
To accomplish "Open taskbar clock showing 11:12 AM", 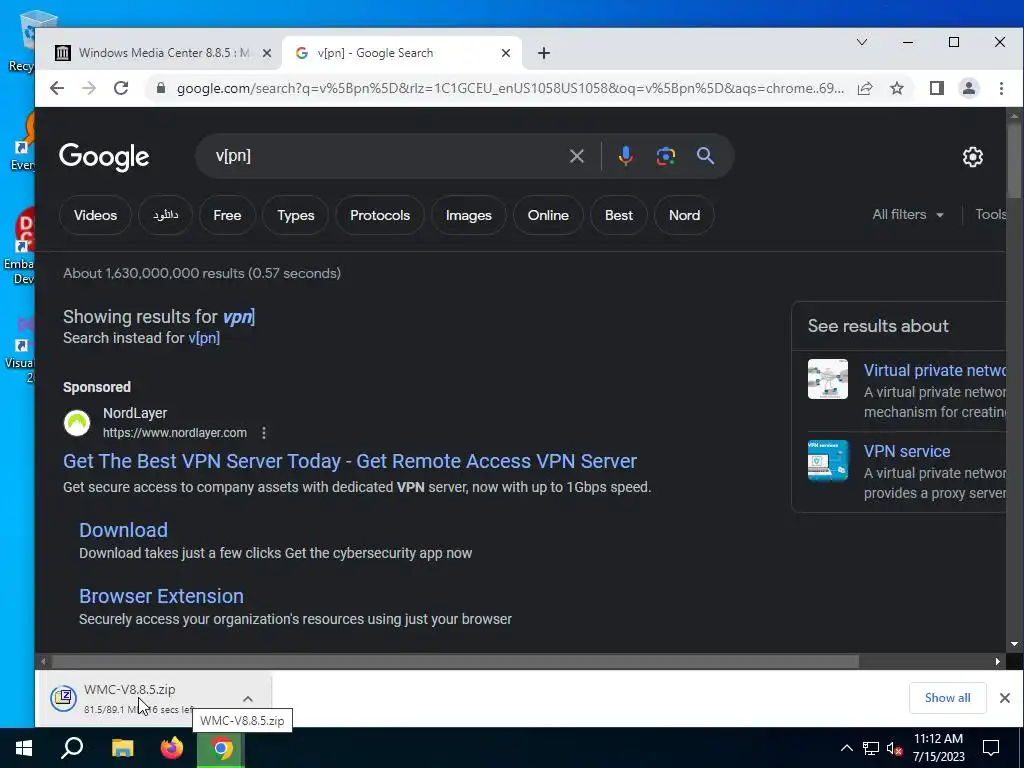I will (x=938, y=748).
